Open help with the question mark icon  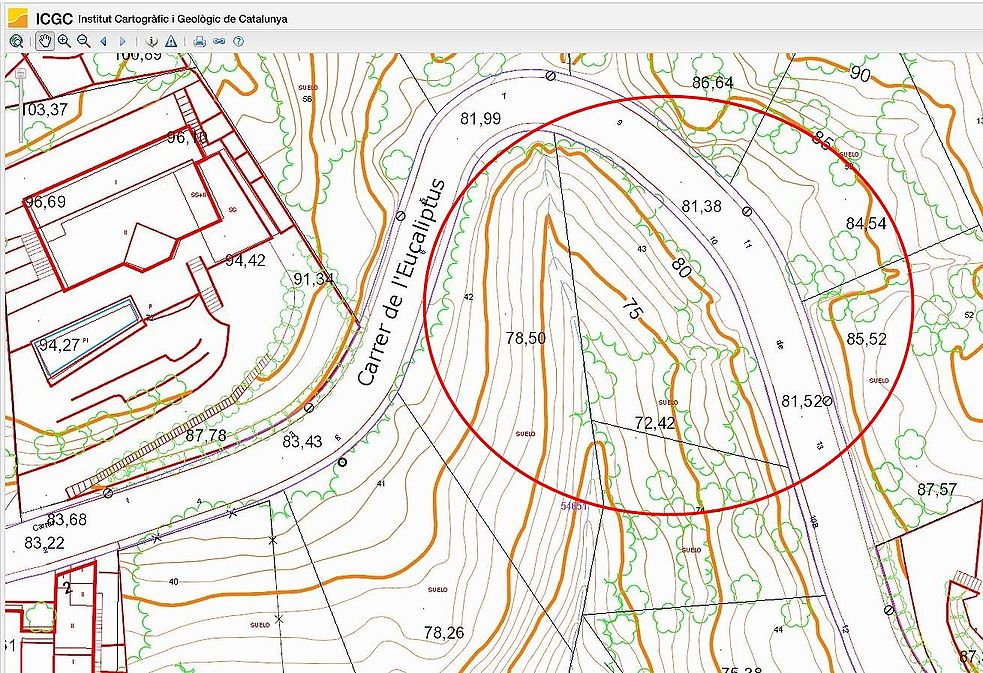[x=238, y=41]
